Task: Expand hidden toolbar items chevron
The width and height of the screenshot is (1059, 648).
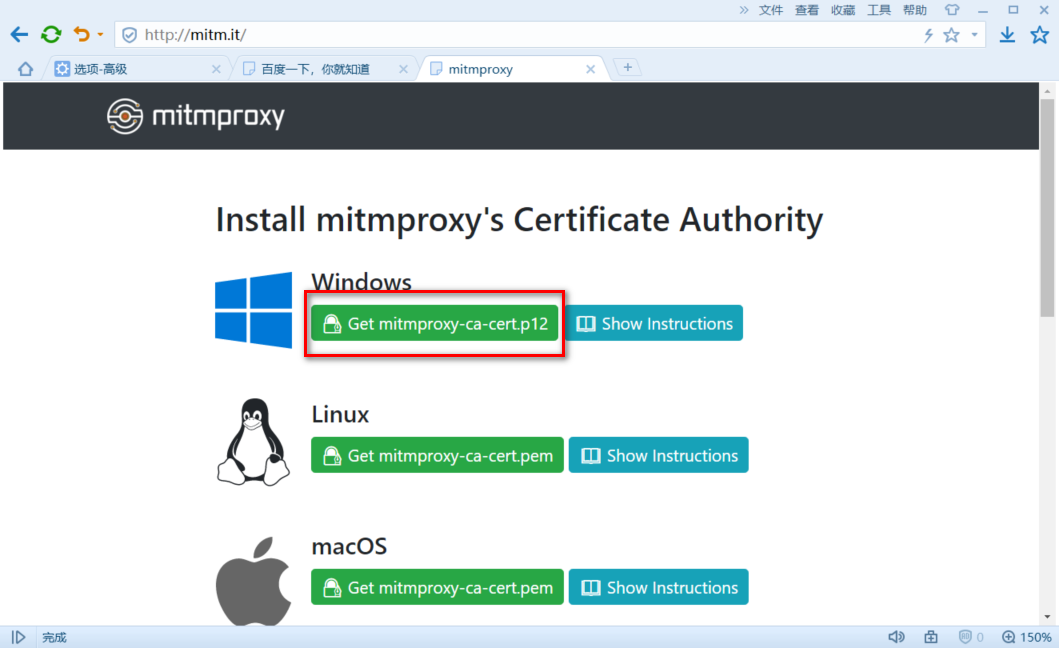Action: click(x=744, y=10)
